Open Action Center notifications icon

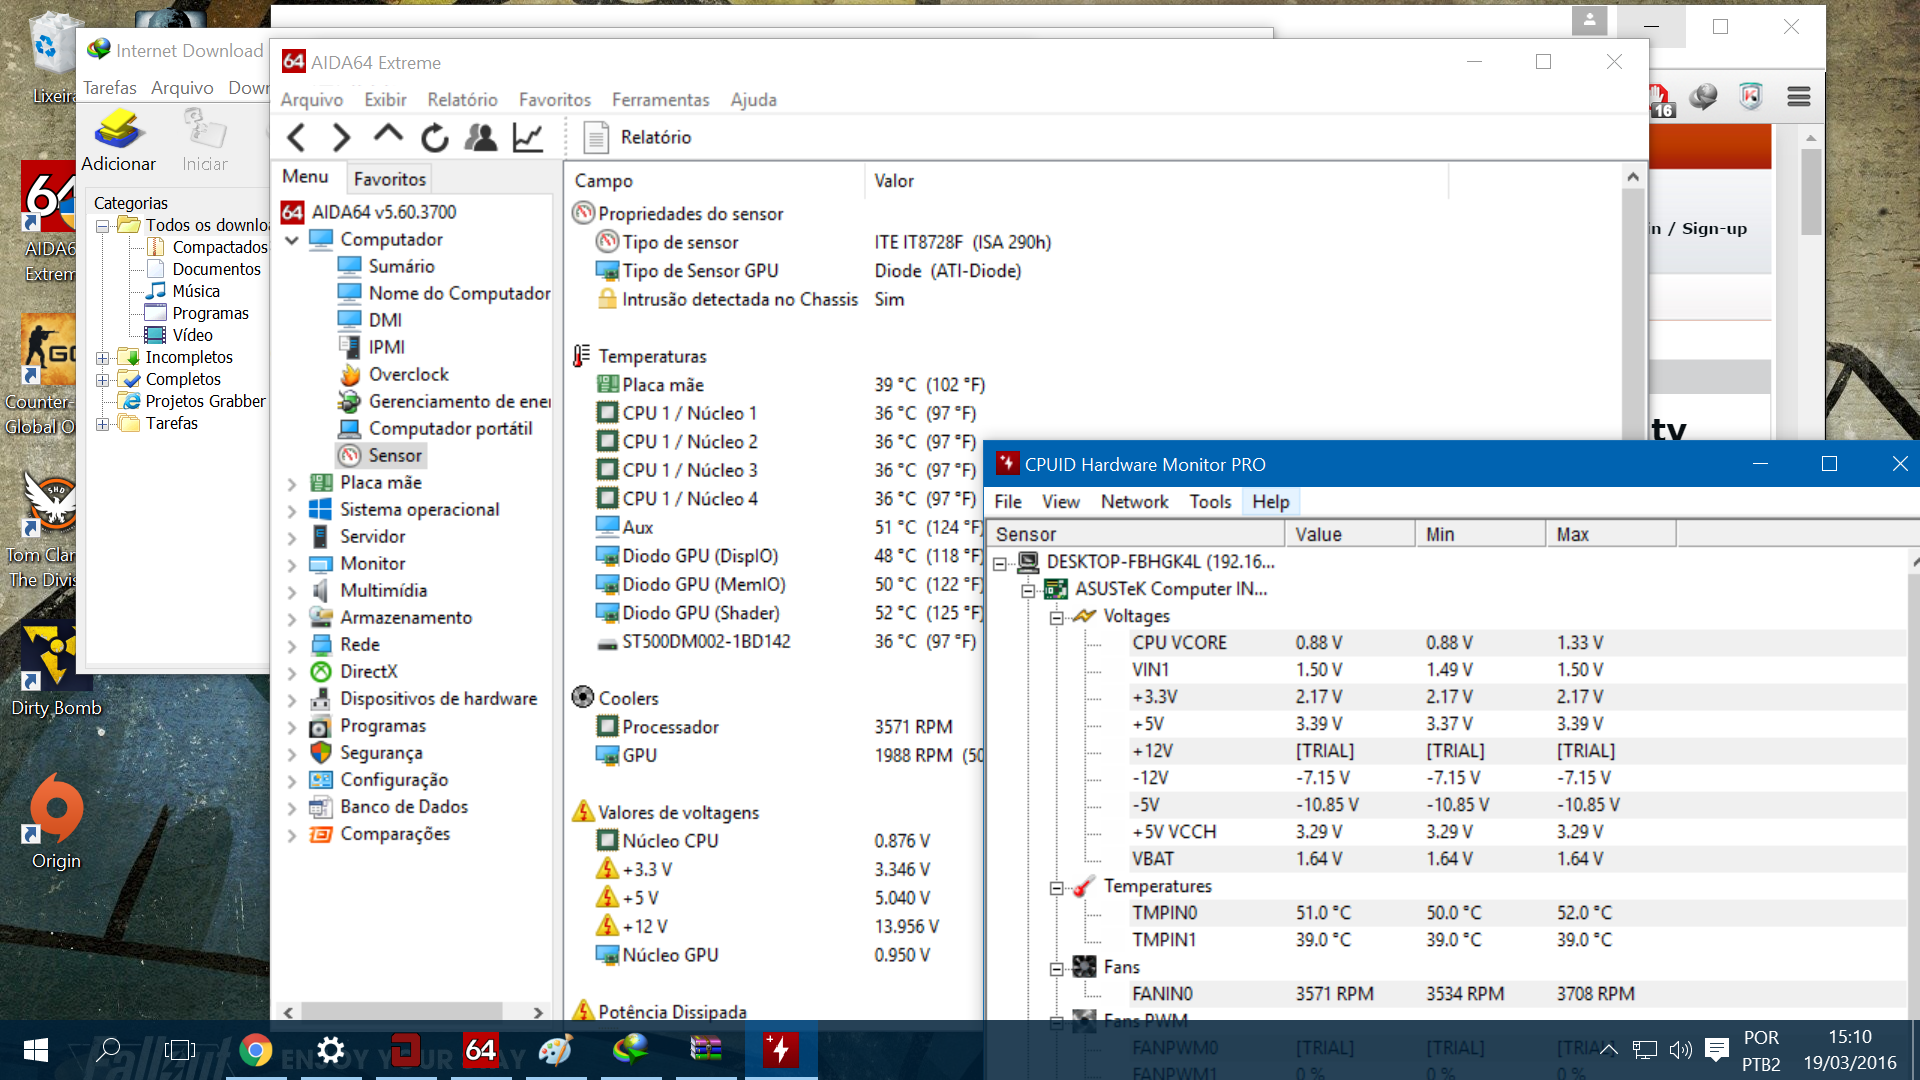1717,1050
